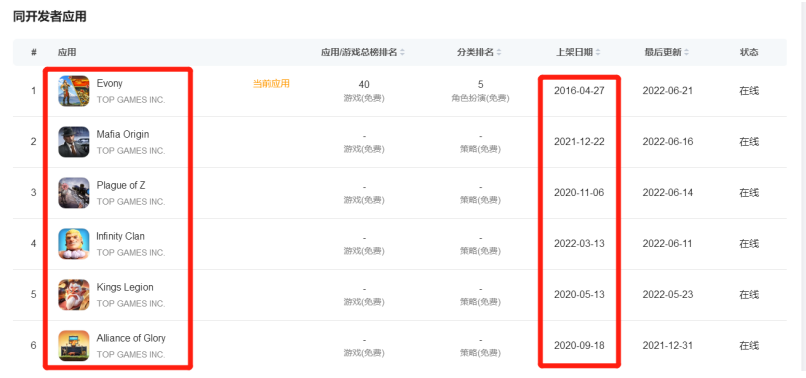Click the 角色扮演(免费) category text
The height and width of the screenshot is (378, 806).
click(480, 98)
